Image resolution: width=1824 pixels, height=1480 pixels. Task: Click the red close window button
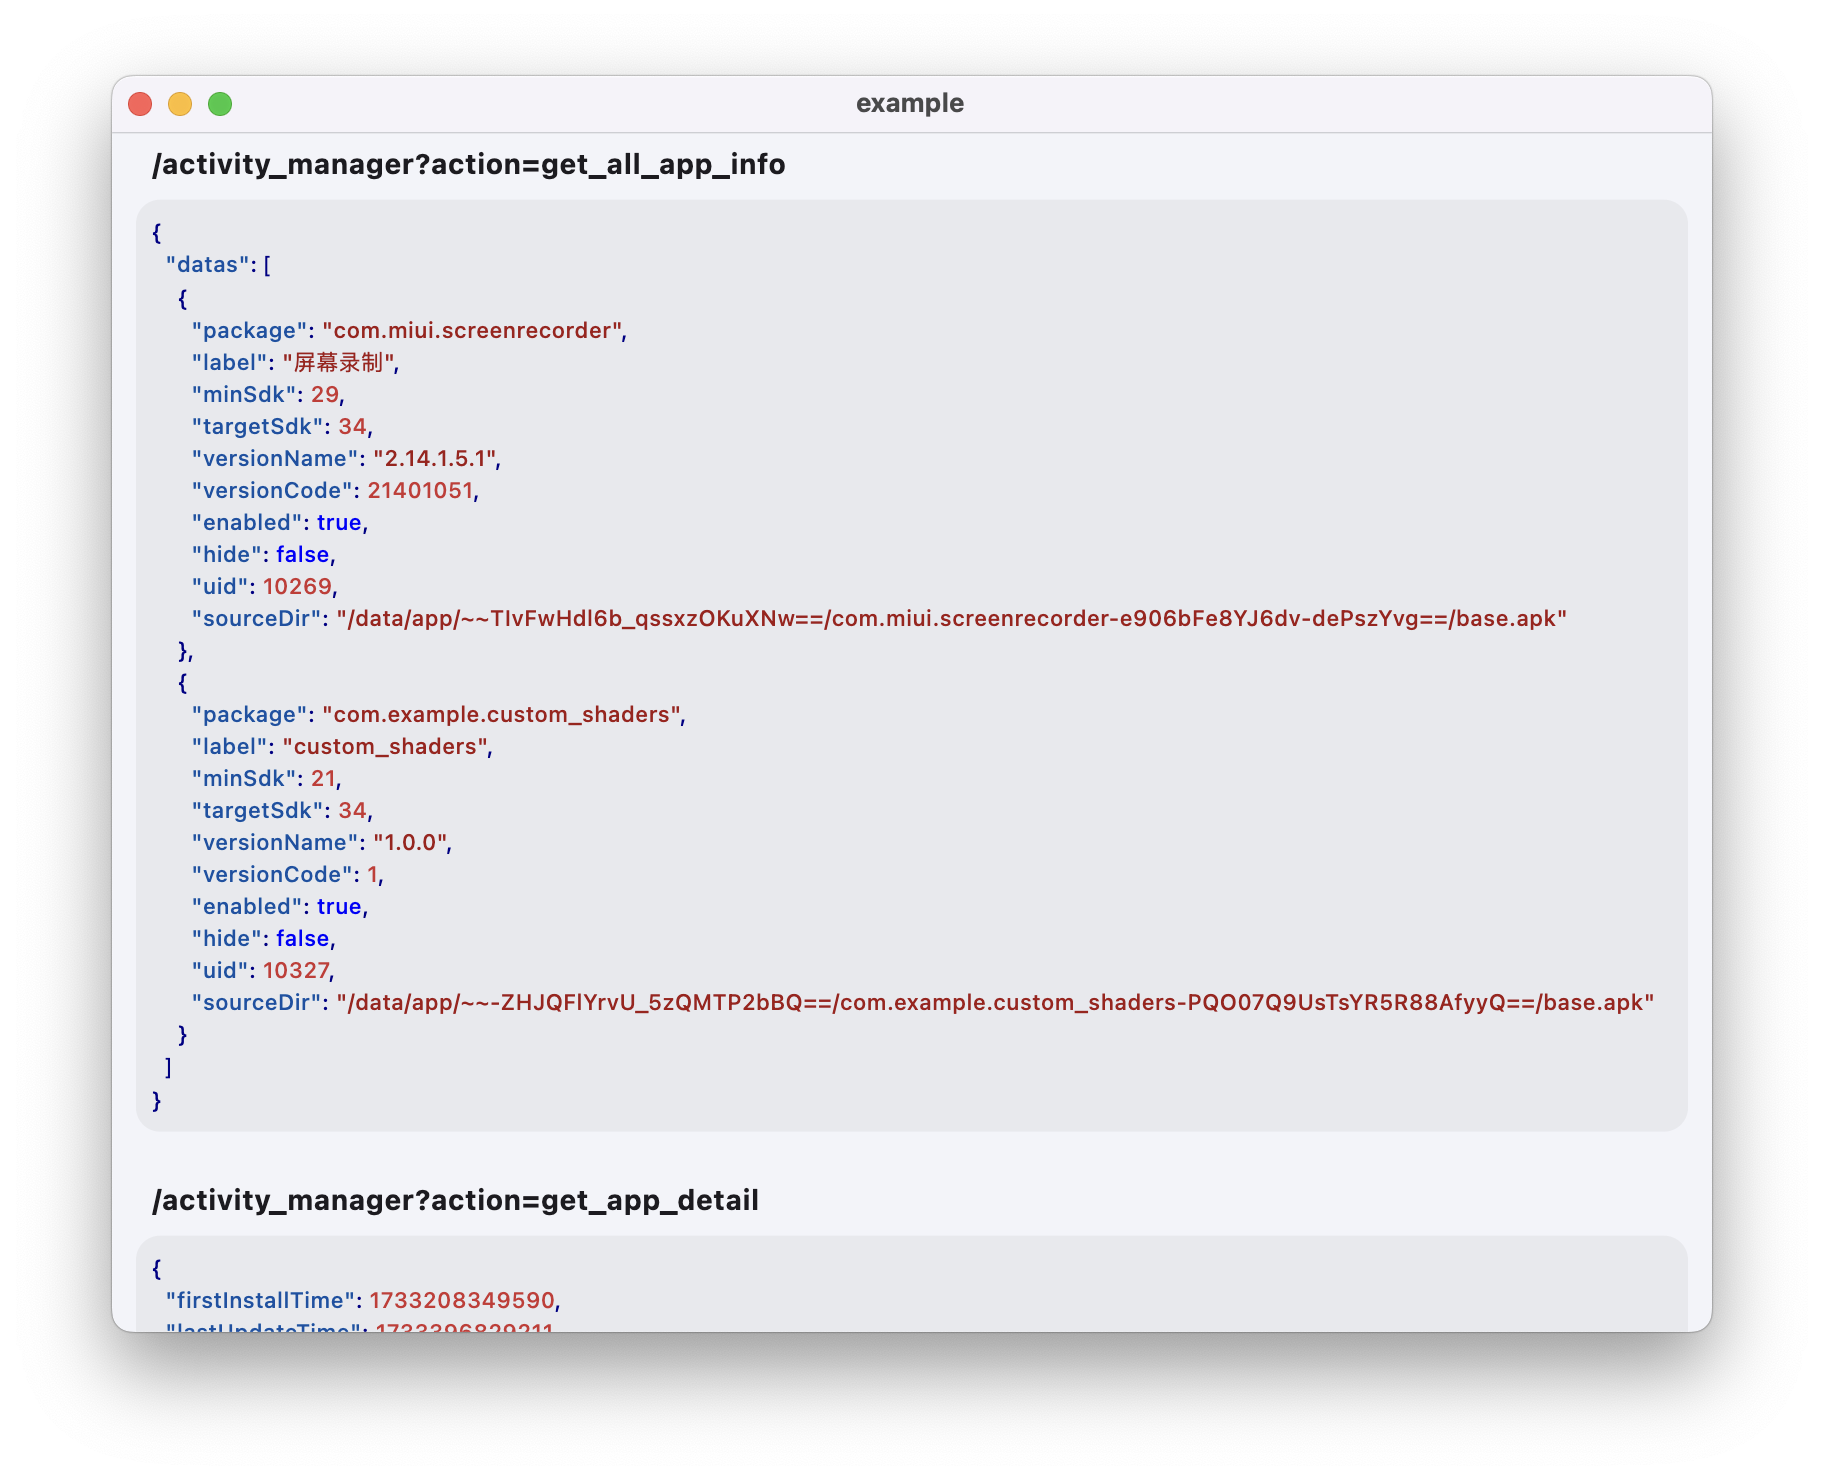[x=140, y=104]
